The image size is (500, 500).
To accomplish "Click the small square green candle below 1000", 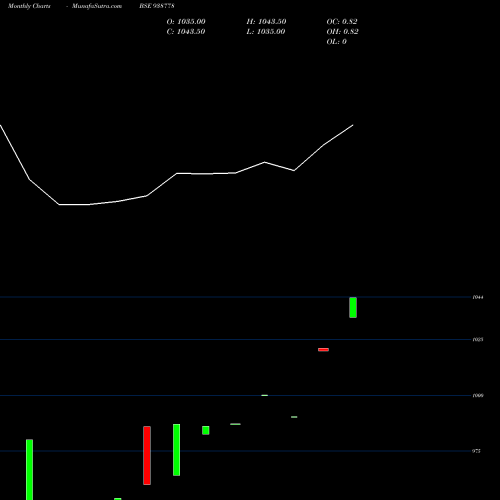I will point(206,430).
